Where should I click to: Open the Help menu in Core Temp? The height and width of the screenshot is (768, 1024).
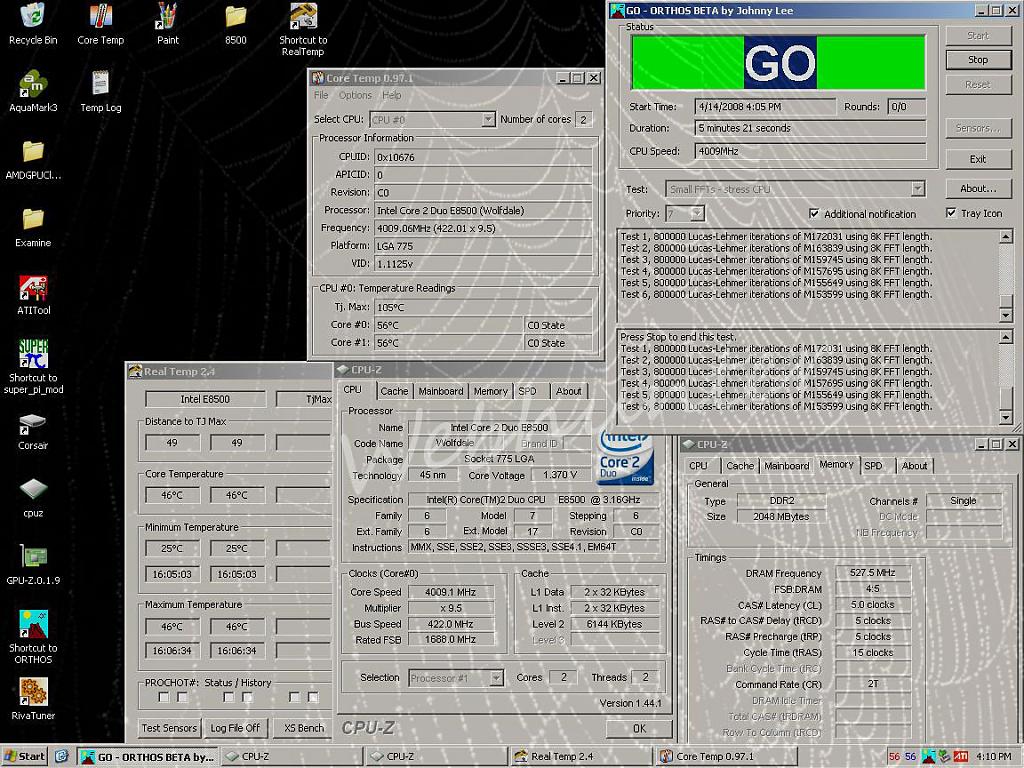[391, 95]
